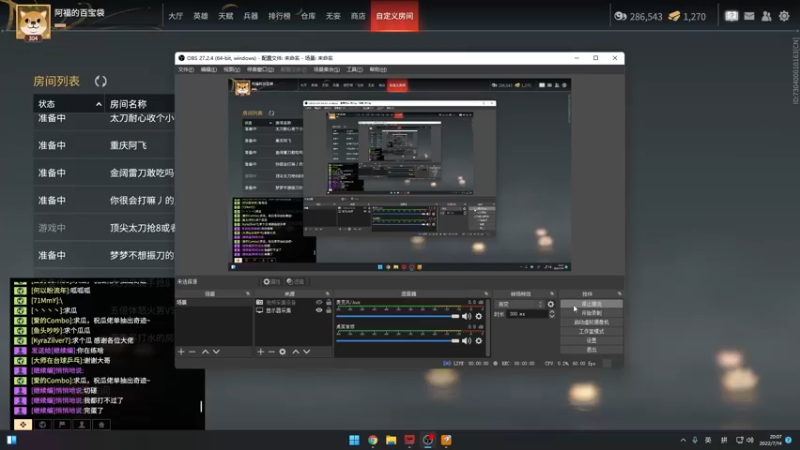Open File Explorer from the taskbar

click(391, 440)
